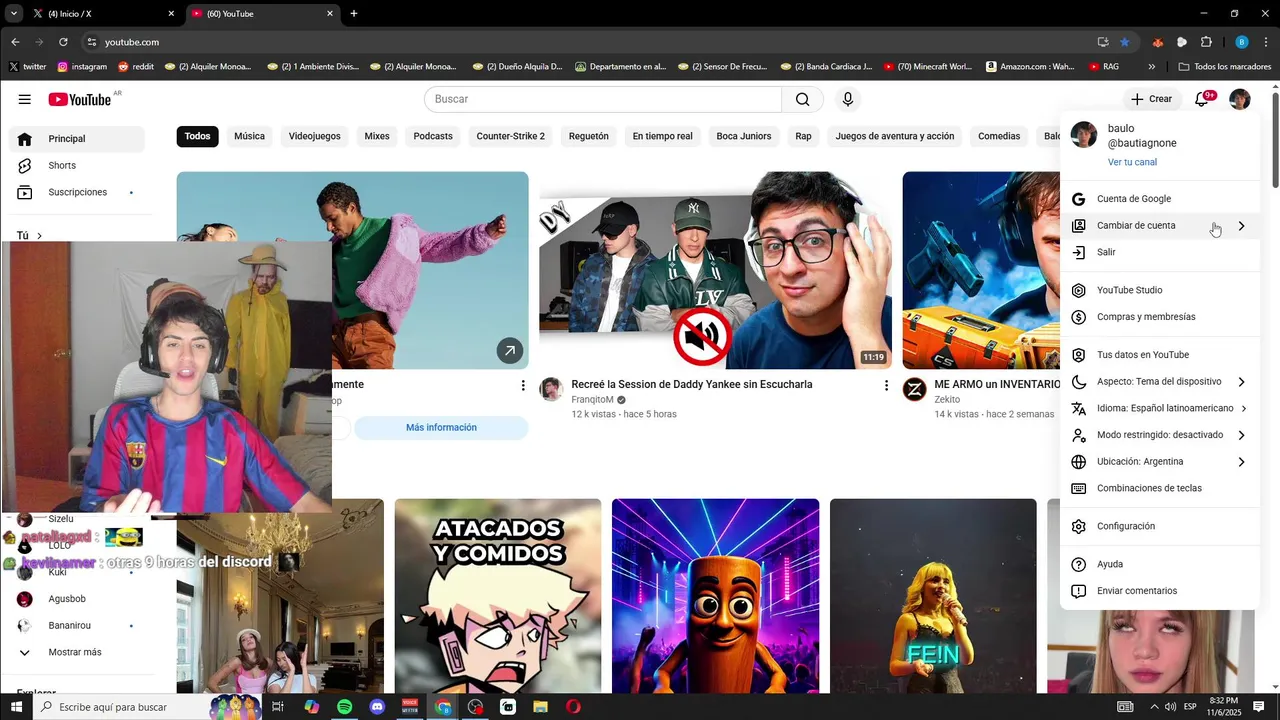Select the Podcasts filter chip

pyautogui.click(x=433, y=136)
